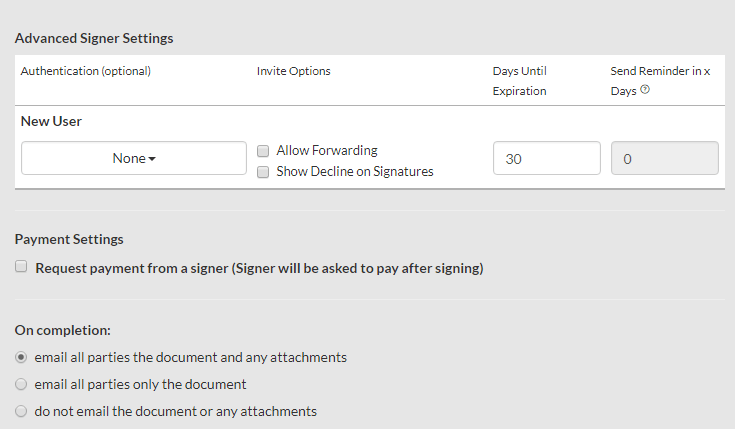The width and height of the screenshot is (735, 429).
Task: Click the Show Decline on Signatures label
Action: coord(355,172)
